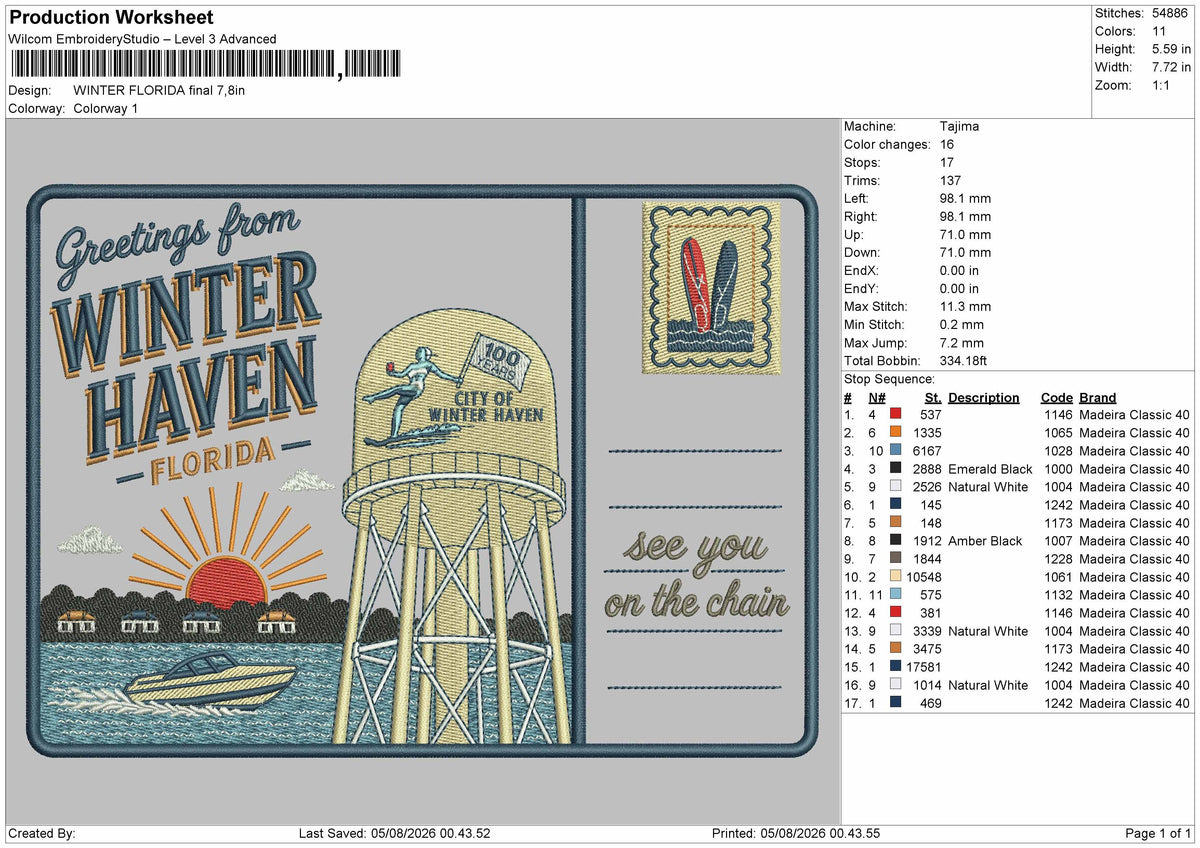Click the Winter Haven postcard design preview
Image resolution: width=1200 pixels, height=848 pixels.
(x=422, y=470)
